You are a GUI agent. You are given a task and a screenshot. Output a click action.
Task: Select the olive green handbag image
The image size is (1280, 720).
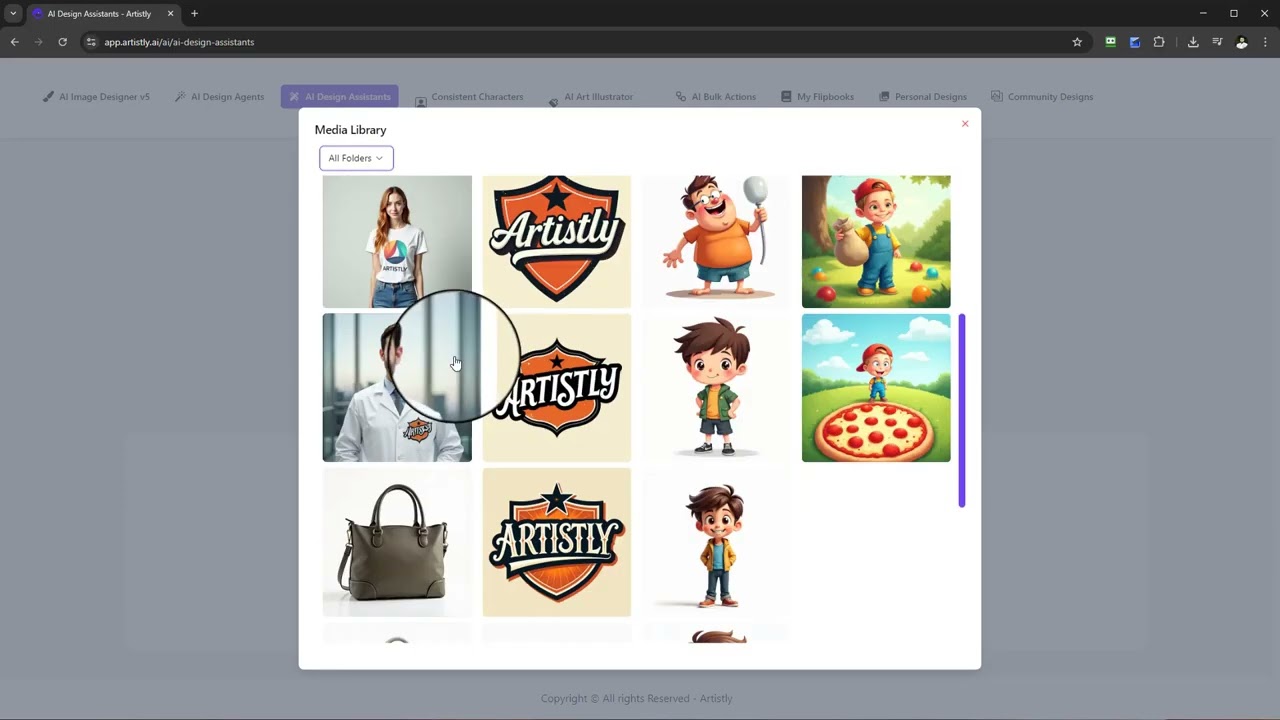(397, 543)
